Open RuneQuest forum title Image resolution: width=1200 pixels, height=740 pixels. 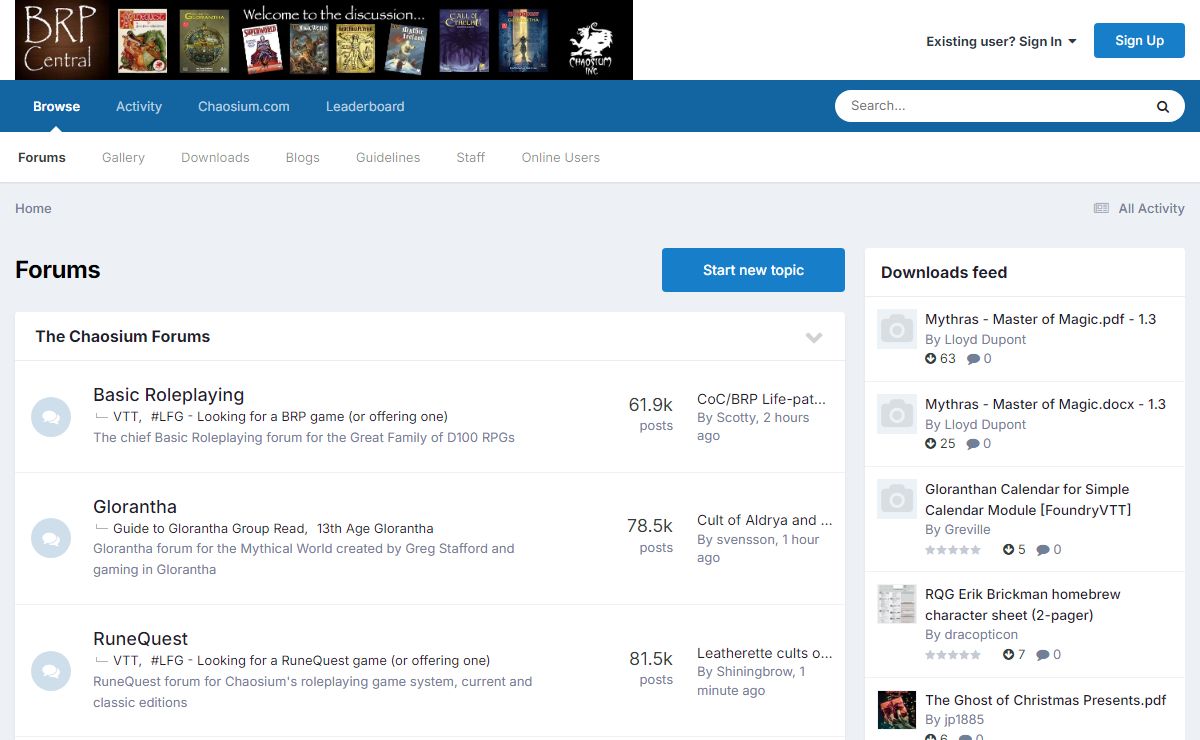point(141,639)
